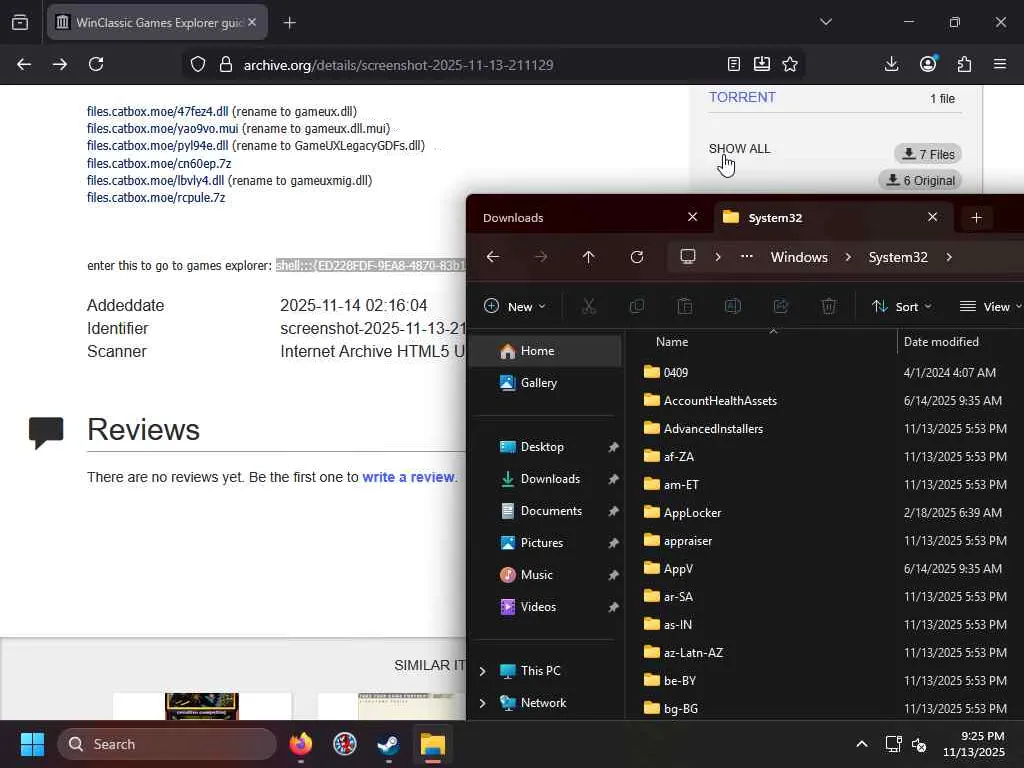Reload the archive.org page

coord(96,64)
